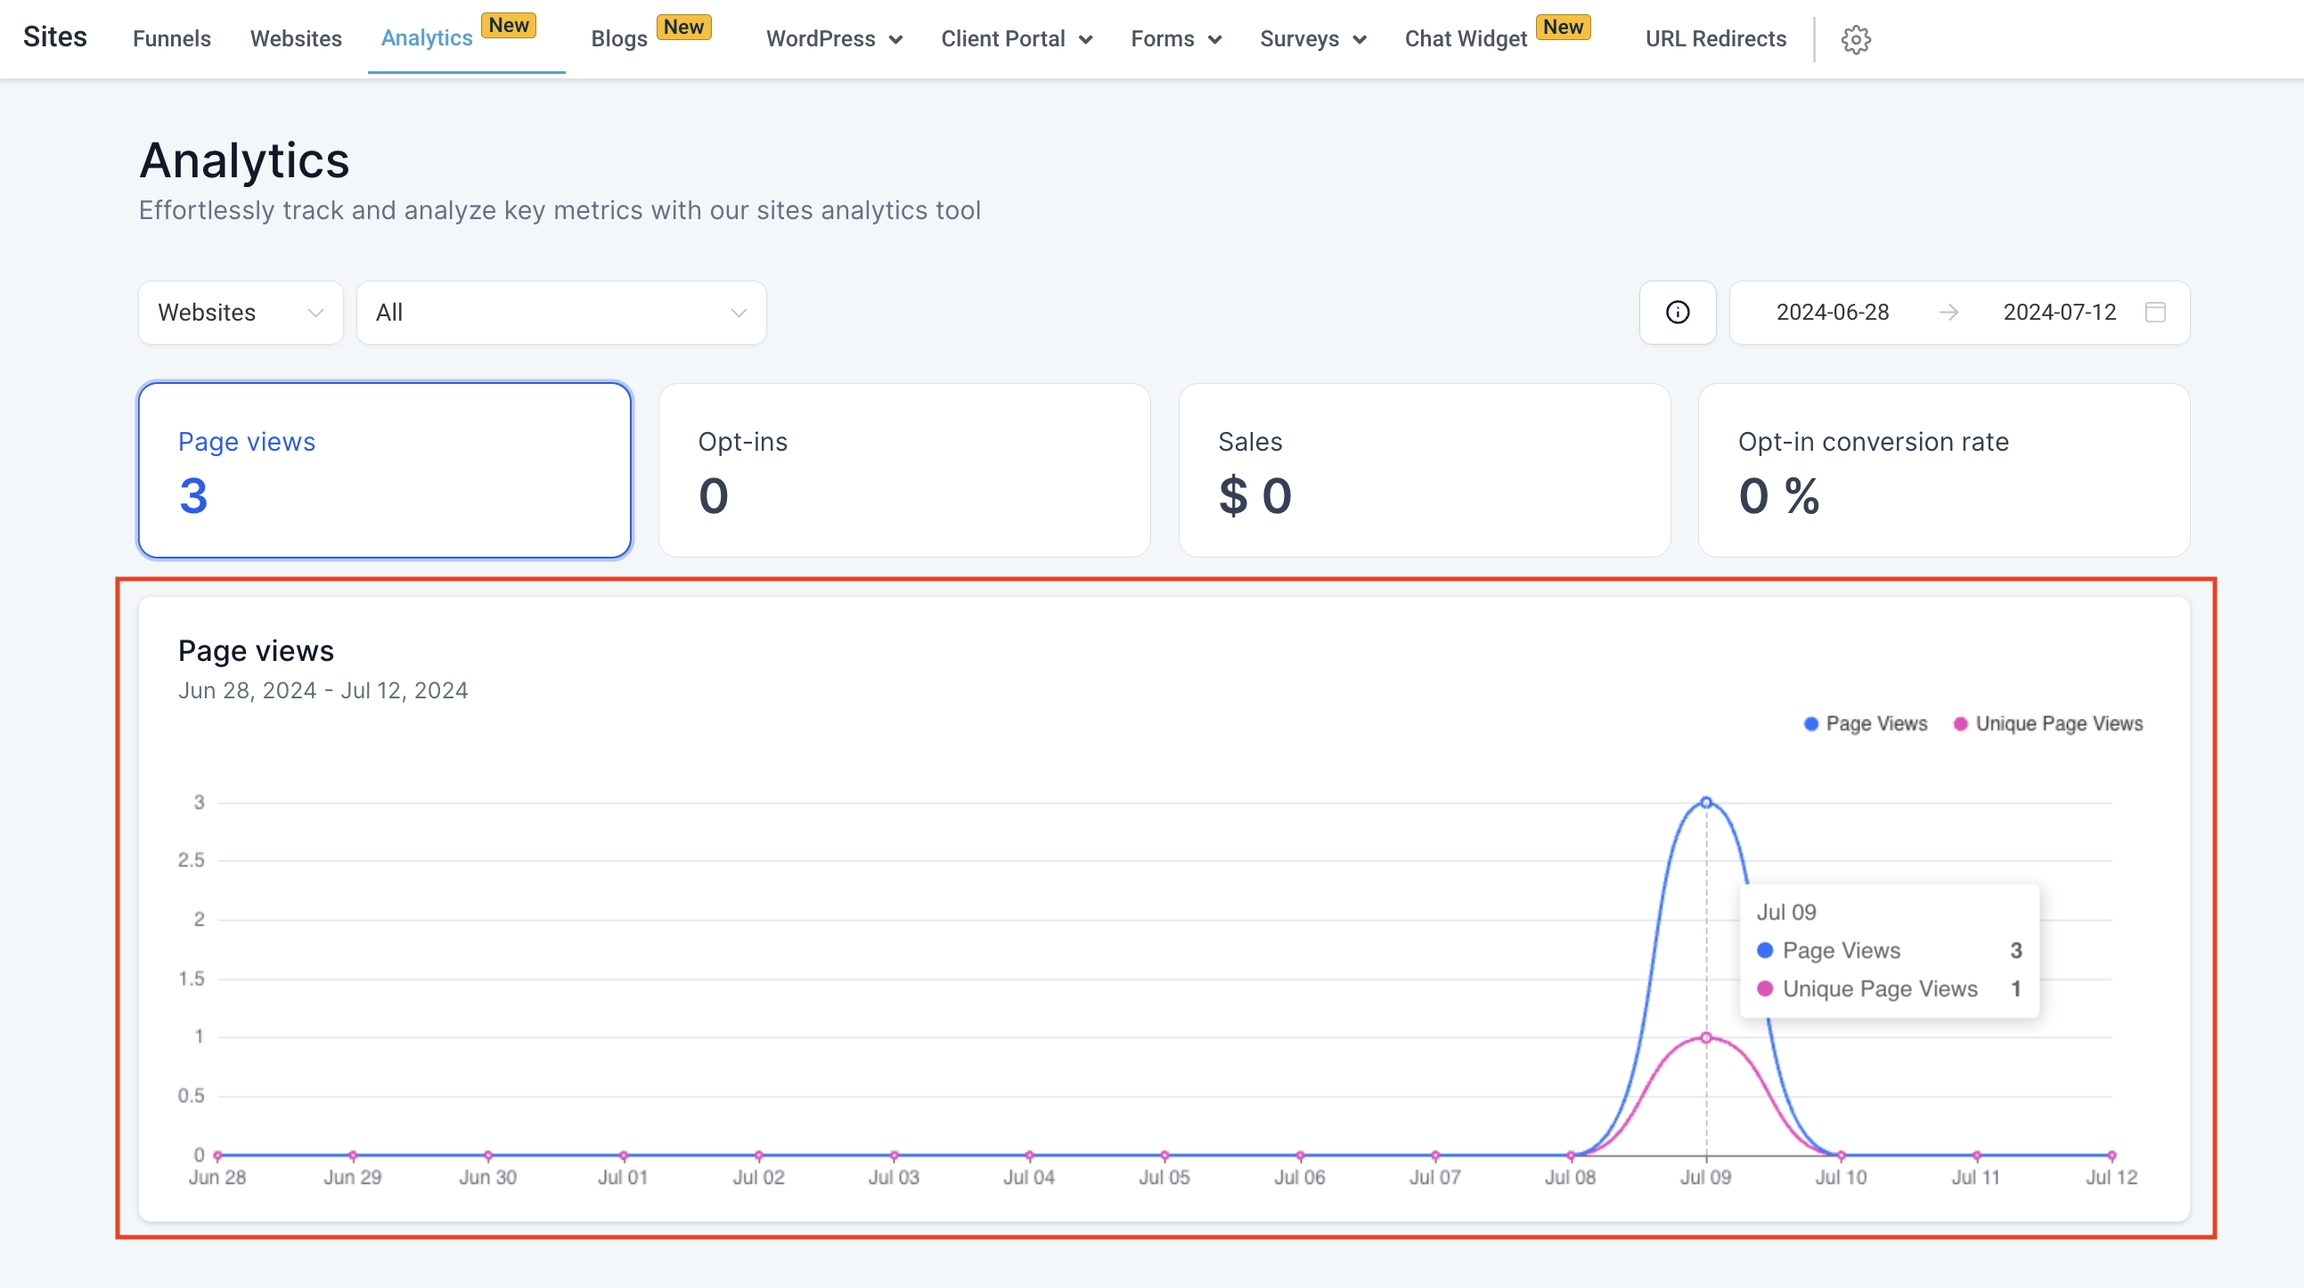Viewport: 2304px width, 1288px height.
Task: Expand the WordPress menu
Action: tap(833, 39)
